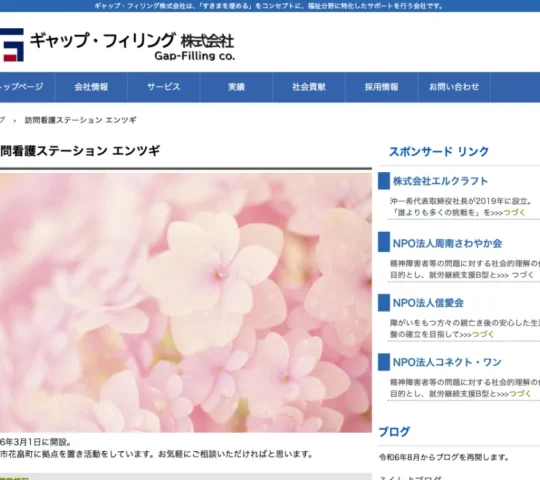Open the ギャップ・フィリング株式会社 site title
This screenshot has height=480, width=540.
[x=132, y=41]
